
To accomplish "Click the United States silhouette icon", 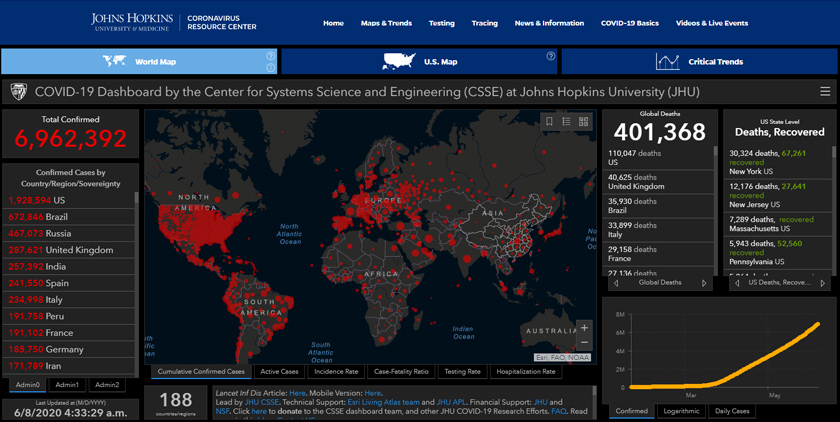I will [x=399, y=61].
